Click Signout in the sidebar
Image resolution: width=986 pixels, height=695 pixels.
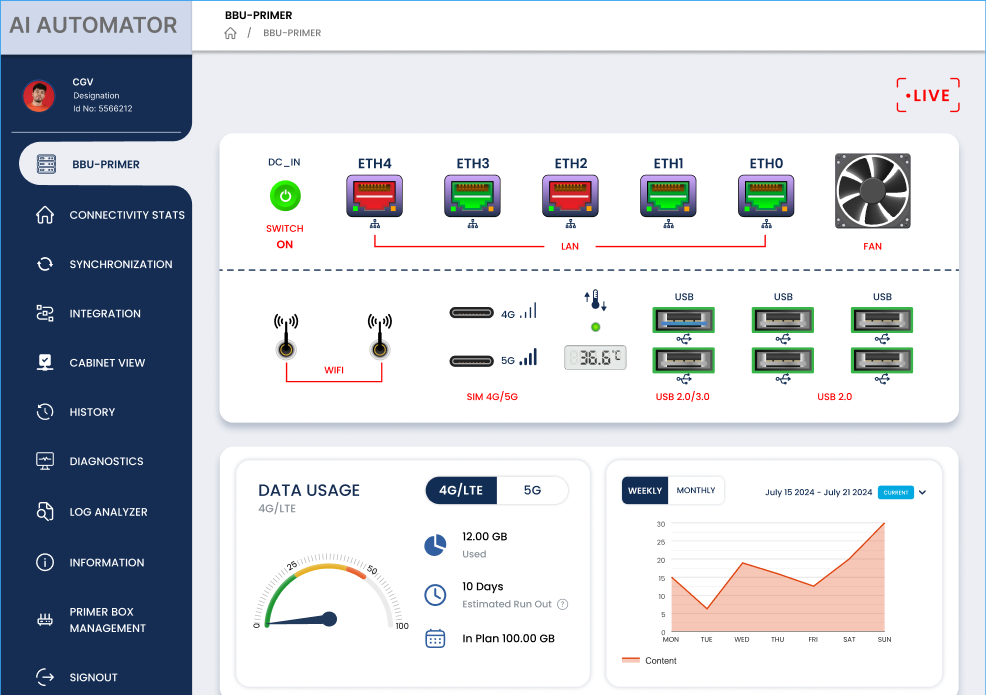[x=93, y=677]
